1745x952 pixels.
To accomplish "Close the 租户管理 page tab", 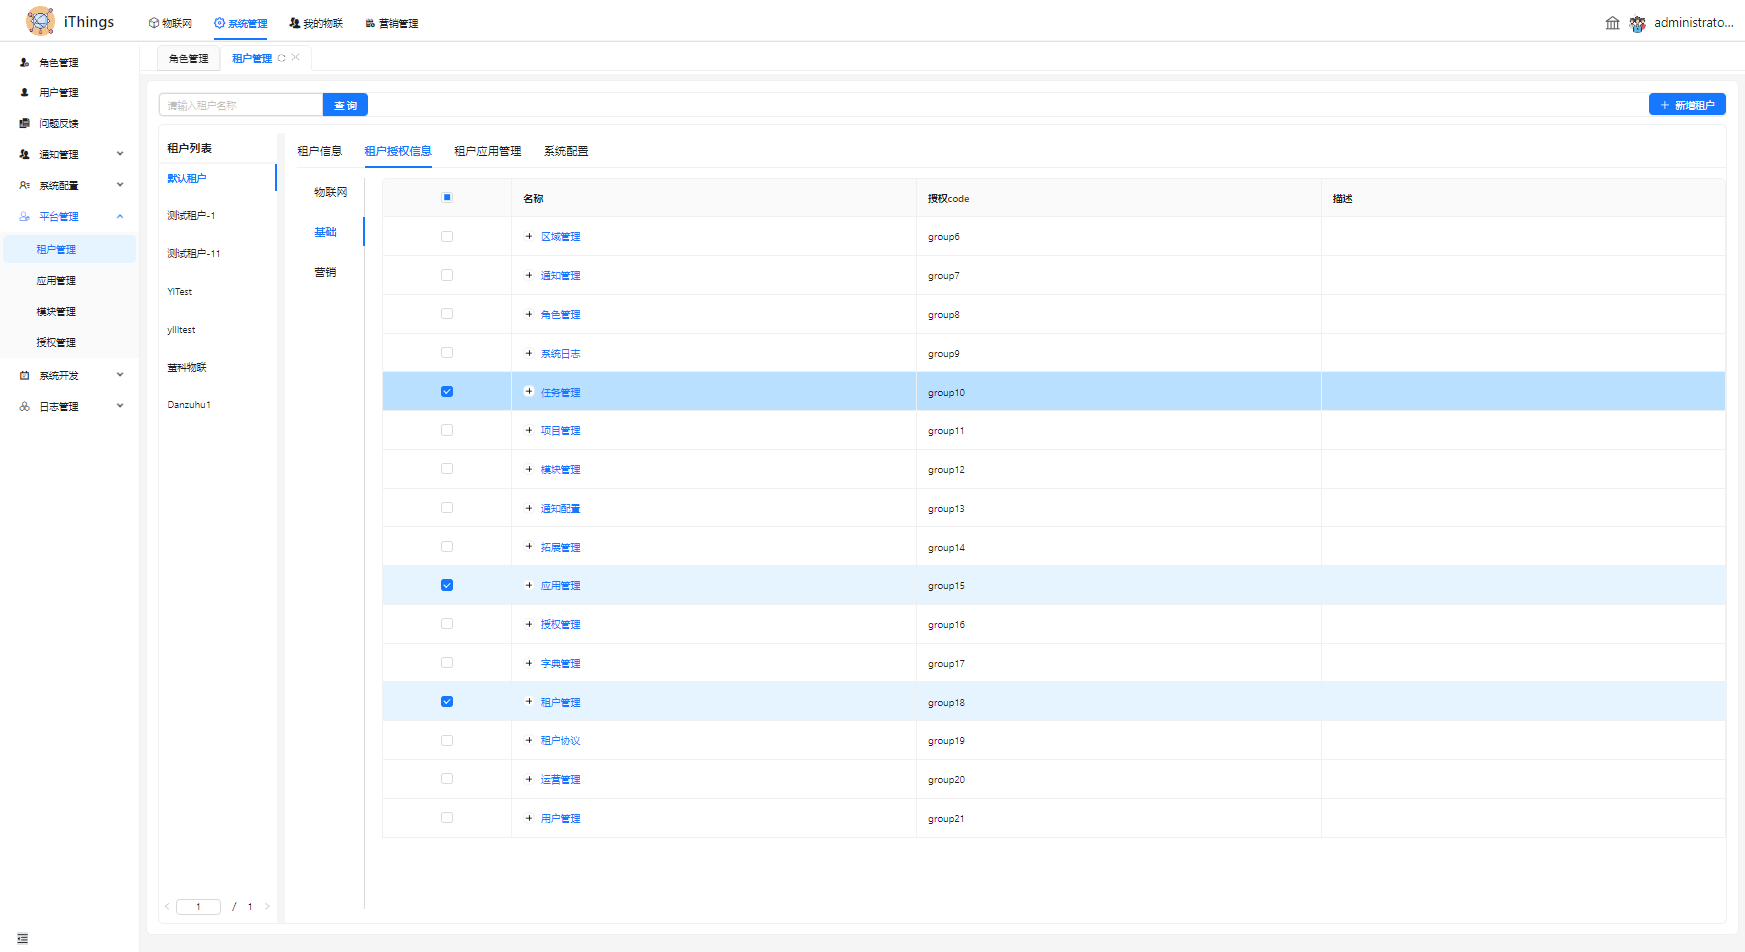I will click(296, 57).
